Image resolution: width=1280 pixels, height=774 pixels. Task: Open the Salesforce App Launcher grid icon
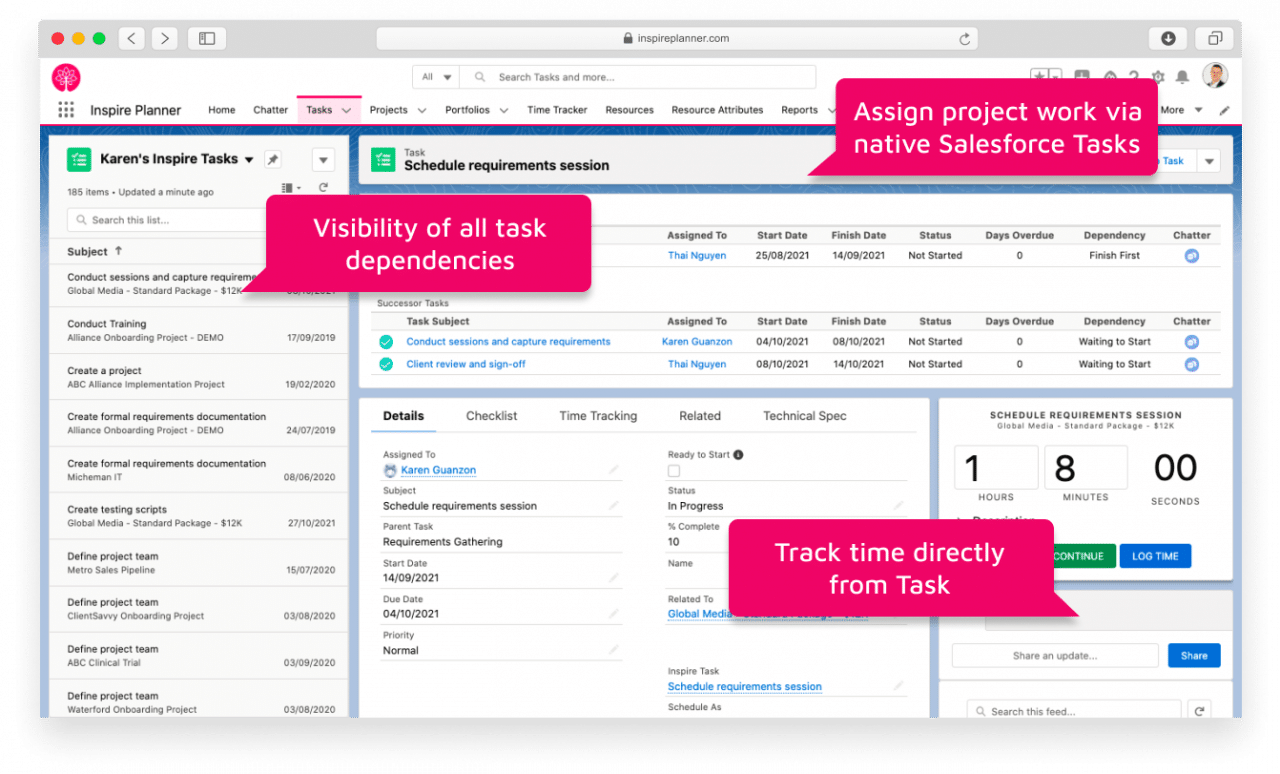pos(66,110)
